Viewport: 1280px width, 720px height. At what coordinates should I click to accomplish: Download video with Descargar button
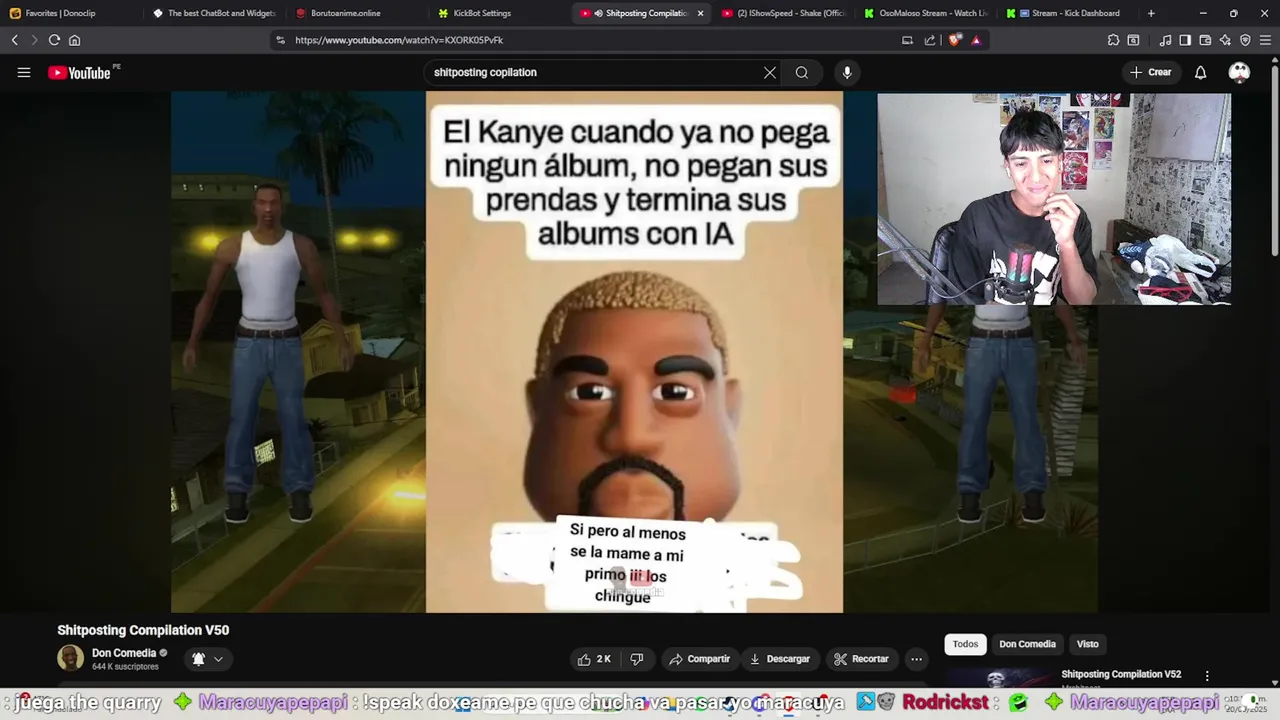(780, 659)
